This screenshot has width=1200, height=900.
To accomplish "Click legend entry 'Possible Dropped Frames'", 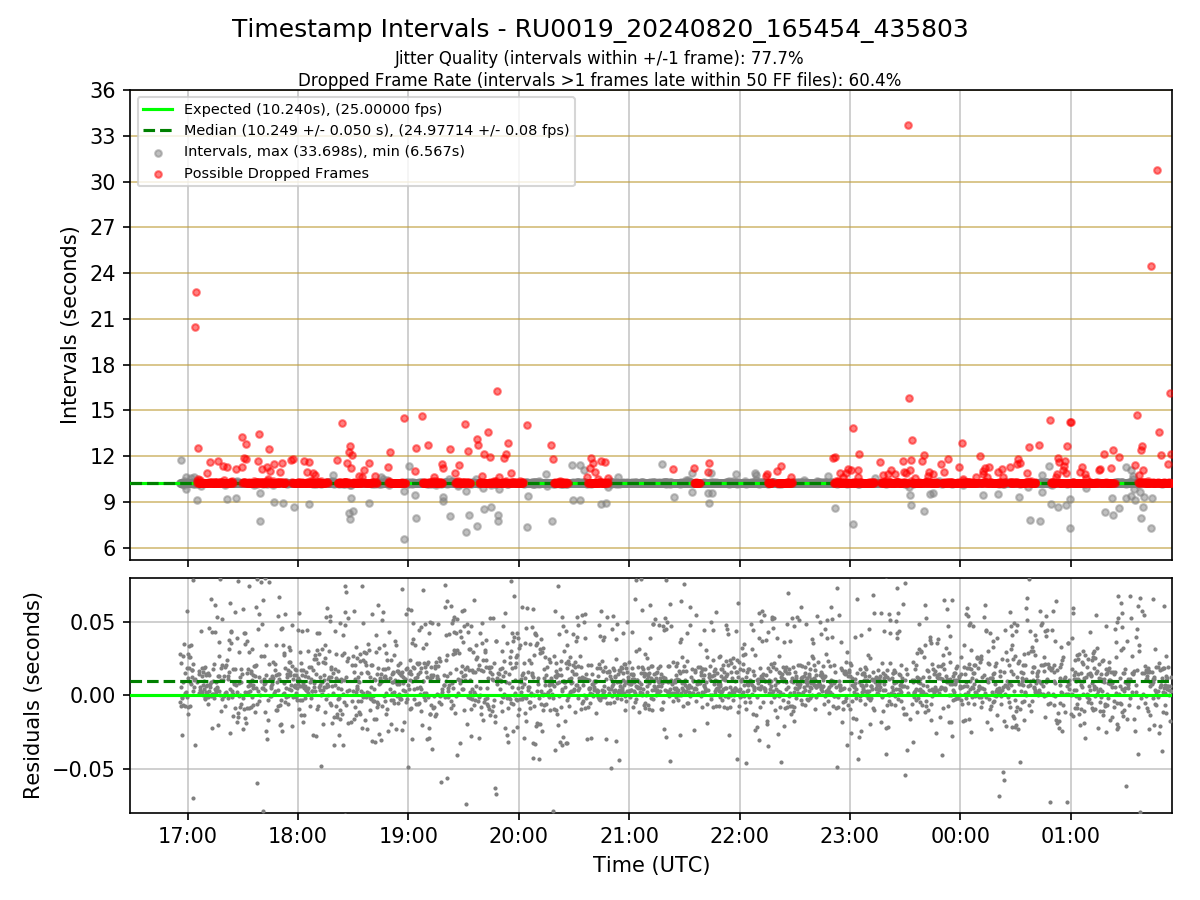I will point(277,173).
